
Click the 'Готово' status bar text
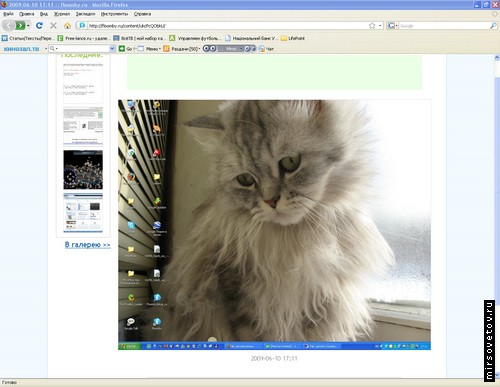pos(9,382)
